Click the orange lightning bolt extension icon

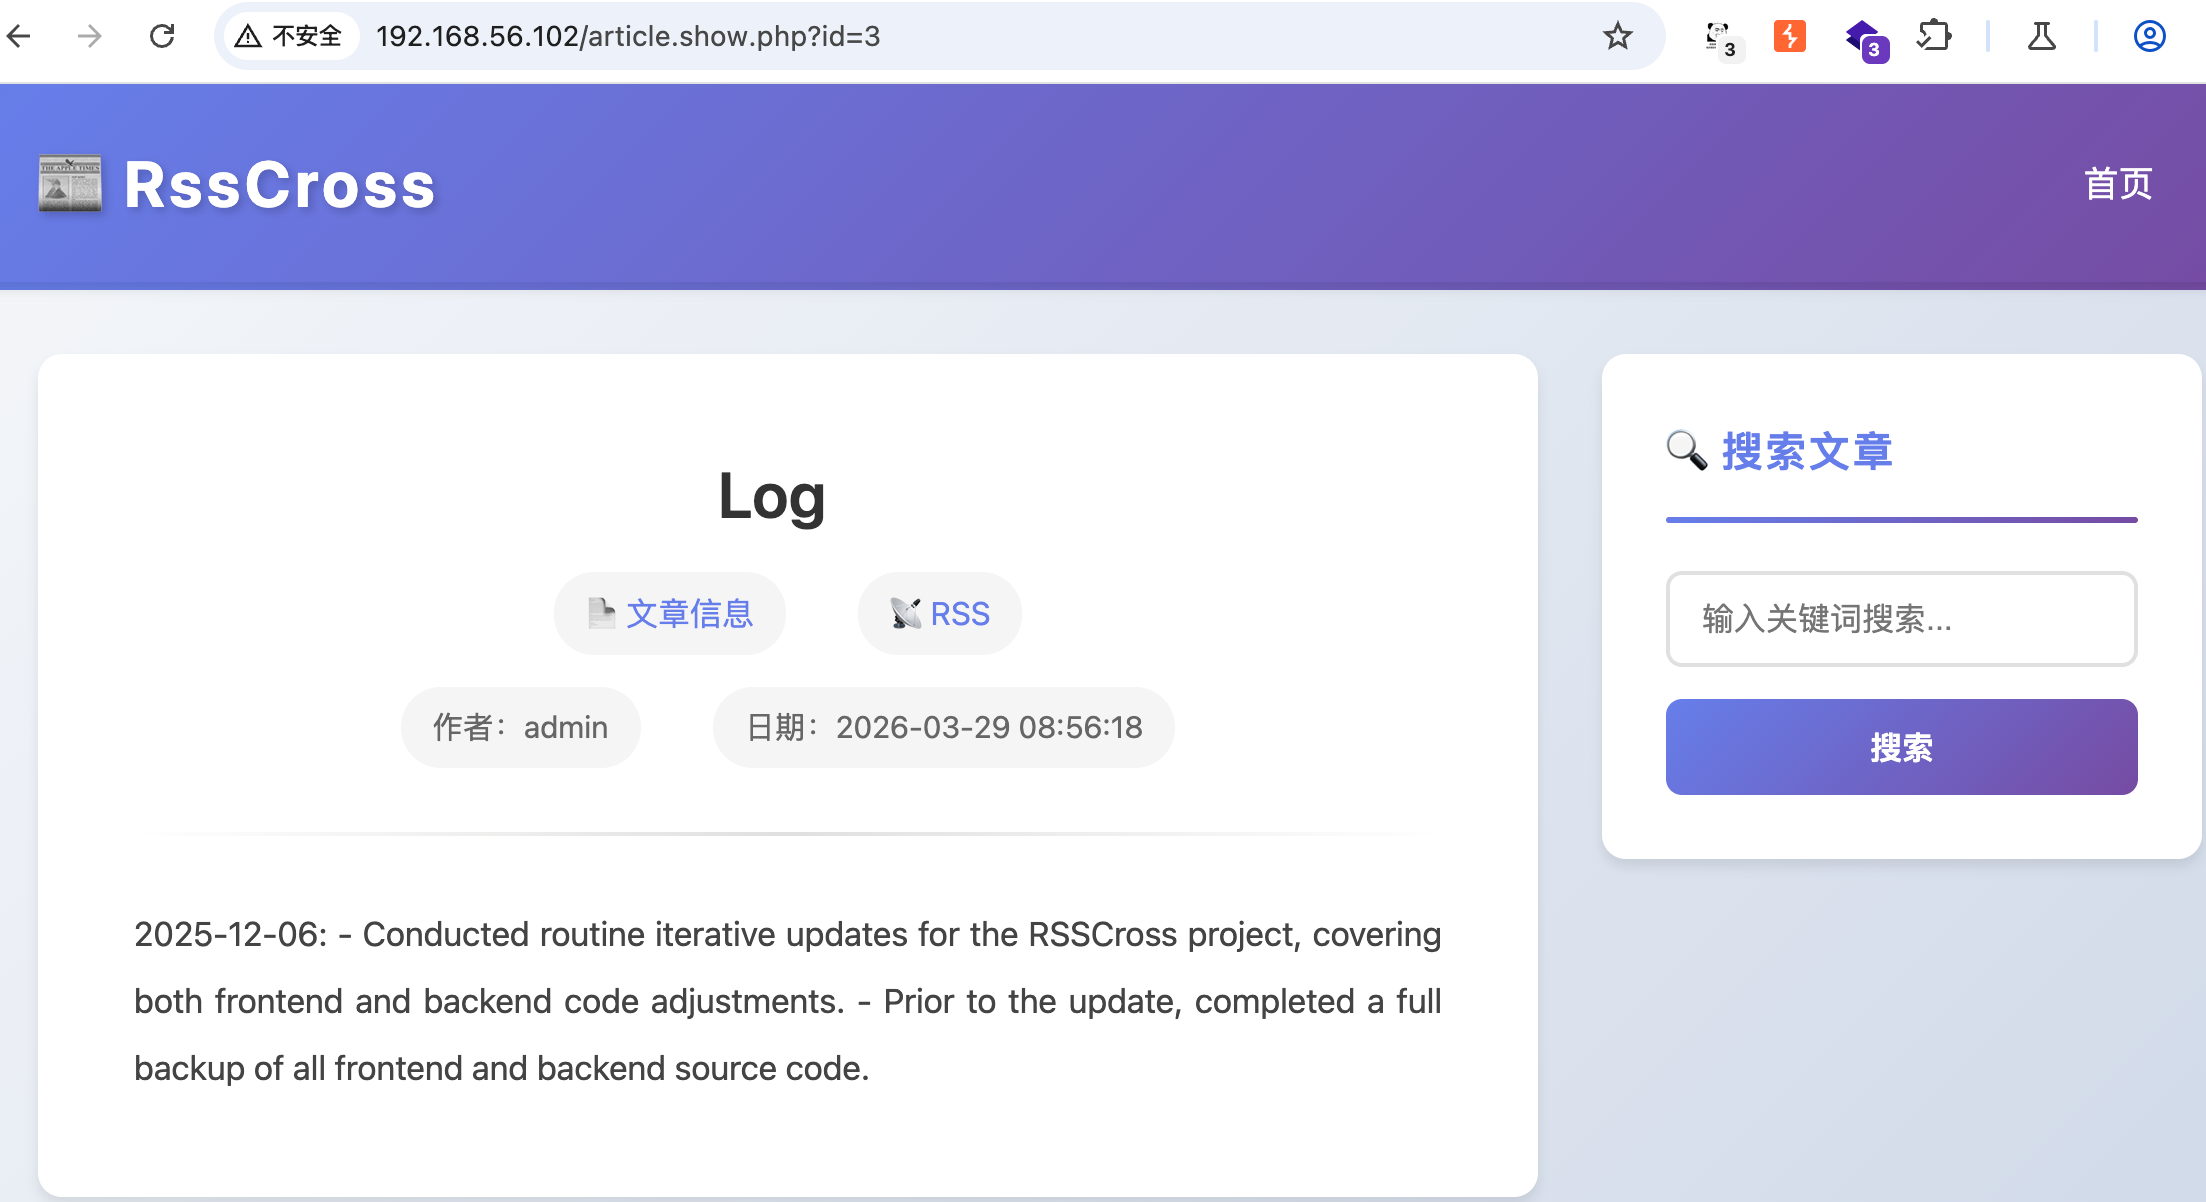1789,37
